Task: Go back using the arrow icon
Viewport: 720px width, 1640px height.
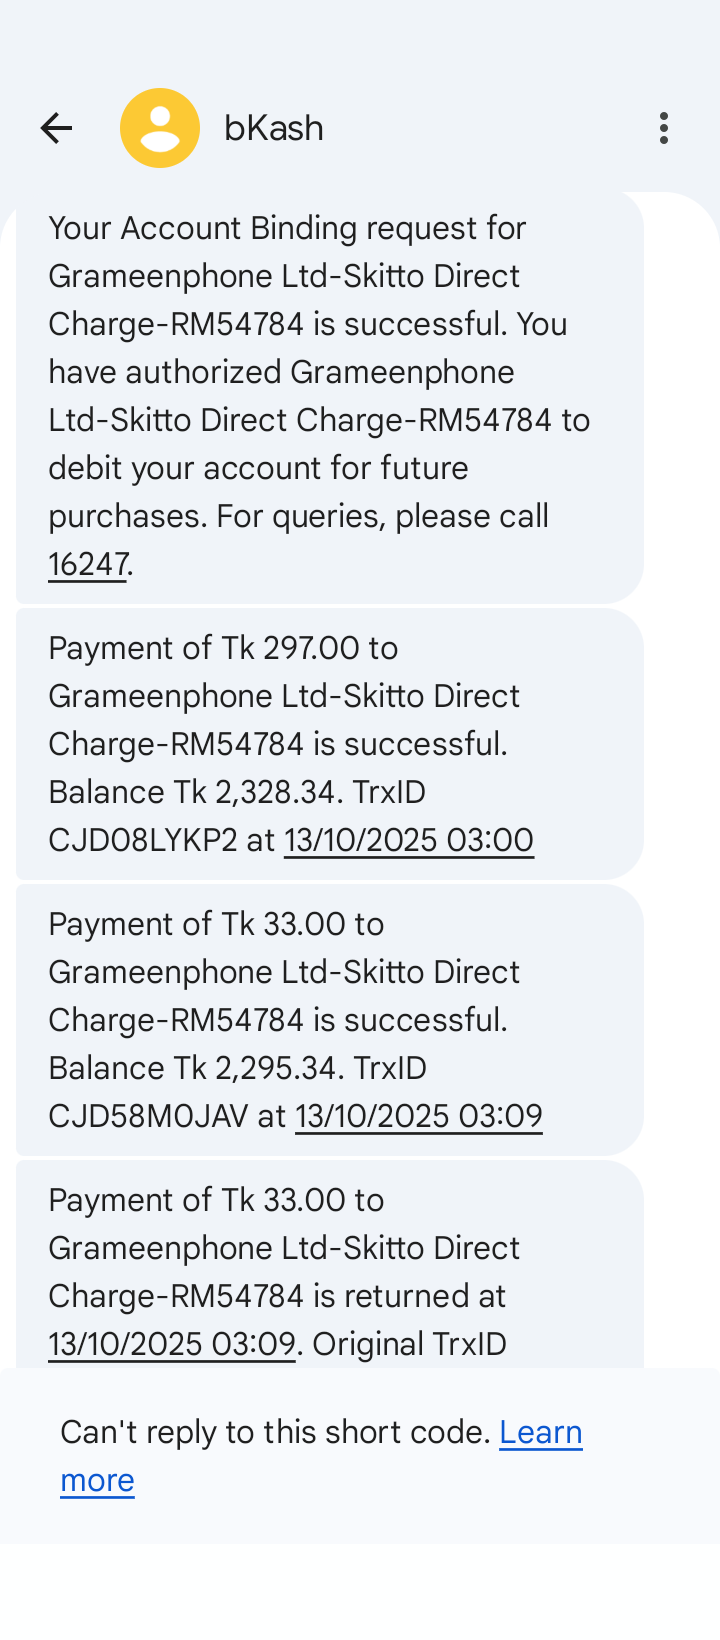Action: point(56,128)
